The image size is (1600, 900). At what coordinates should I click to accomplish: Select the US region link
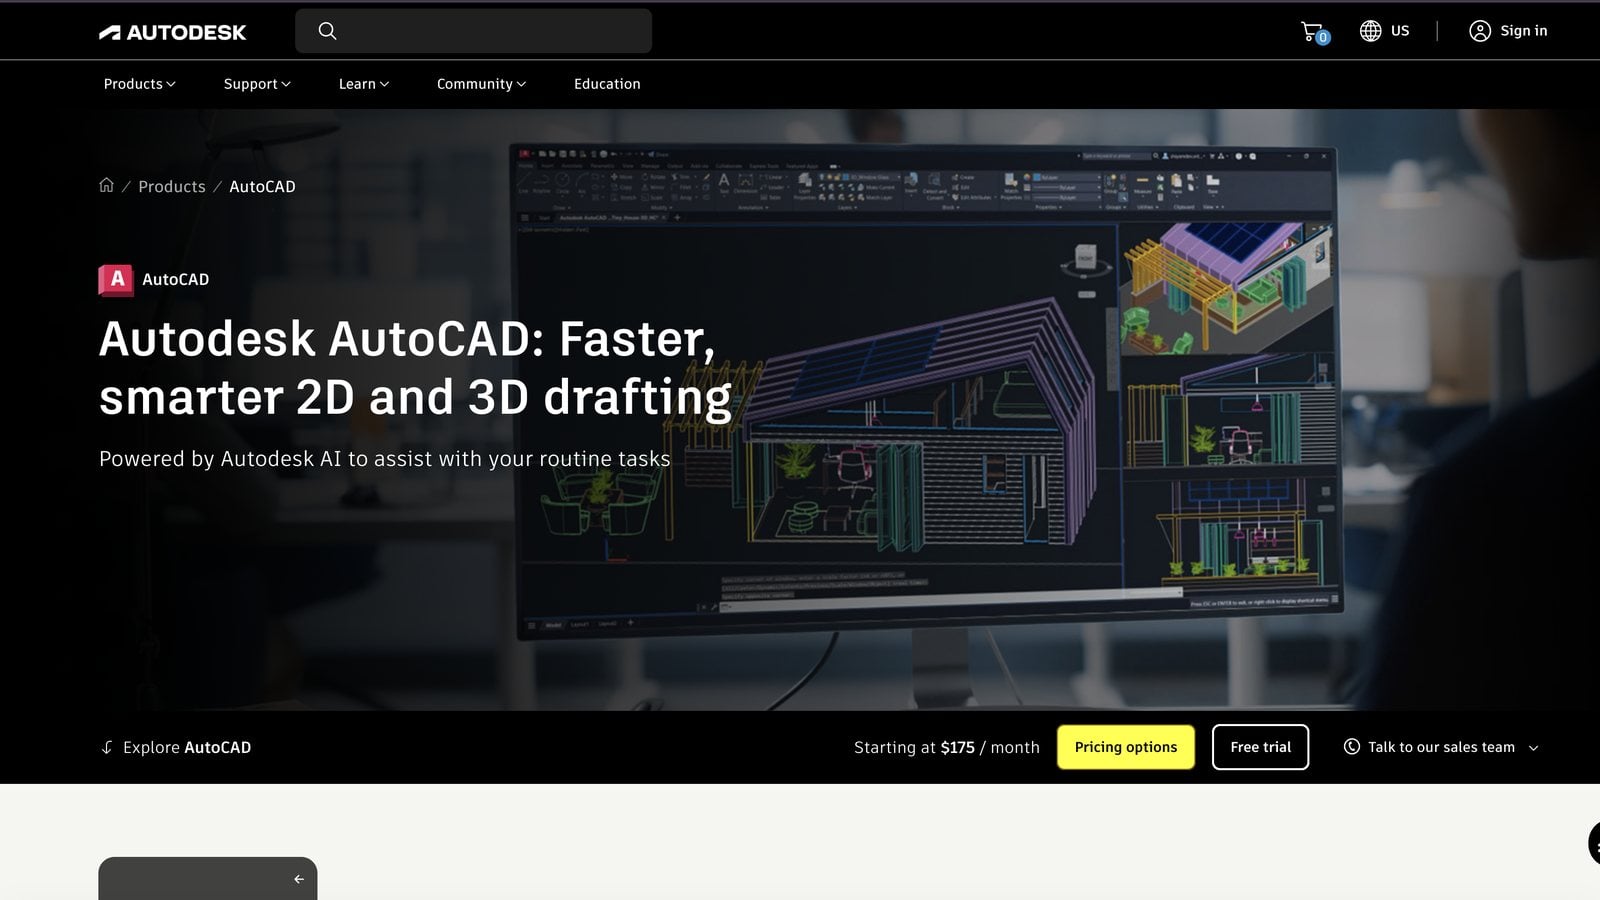(1400, 31)
